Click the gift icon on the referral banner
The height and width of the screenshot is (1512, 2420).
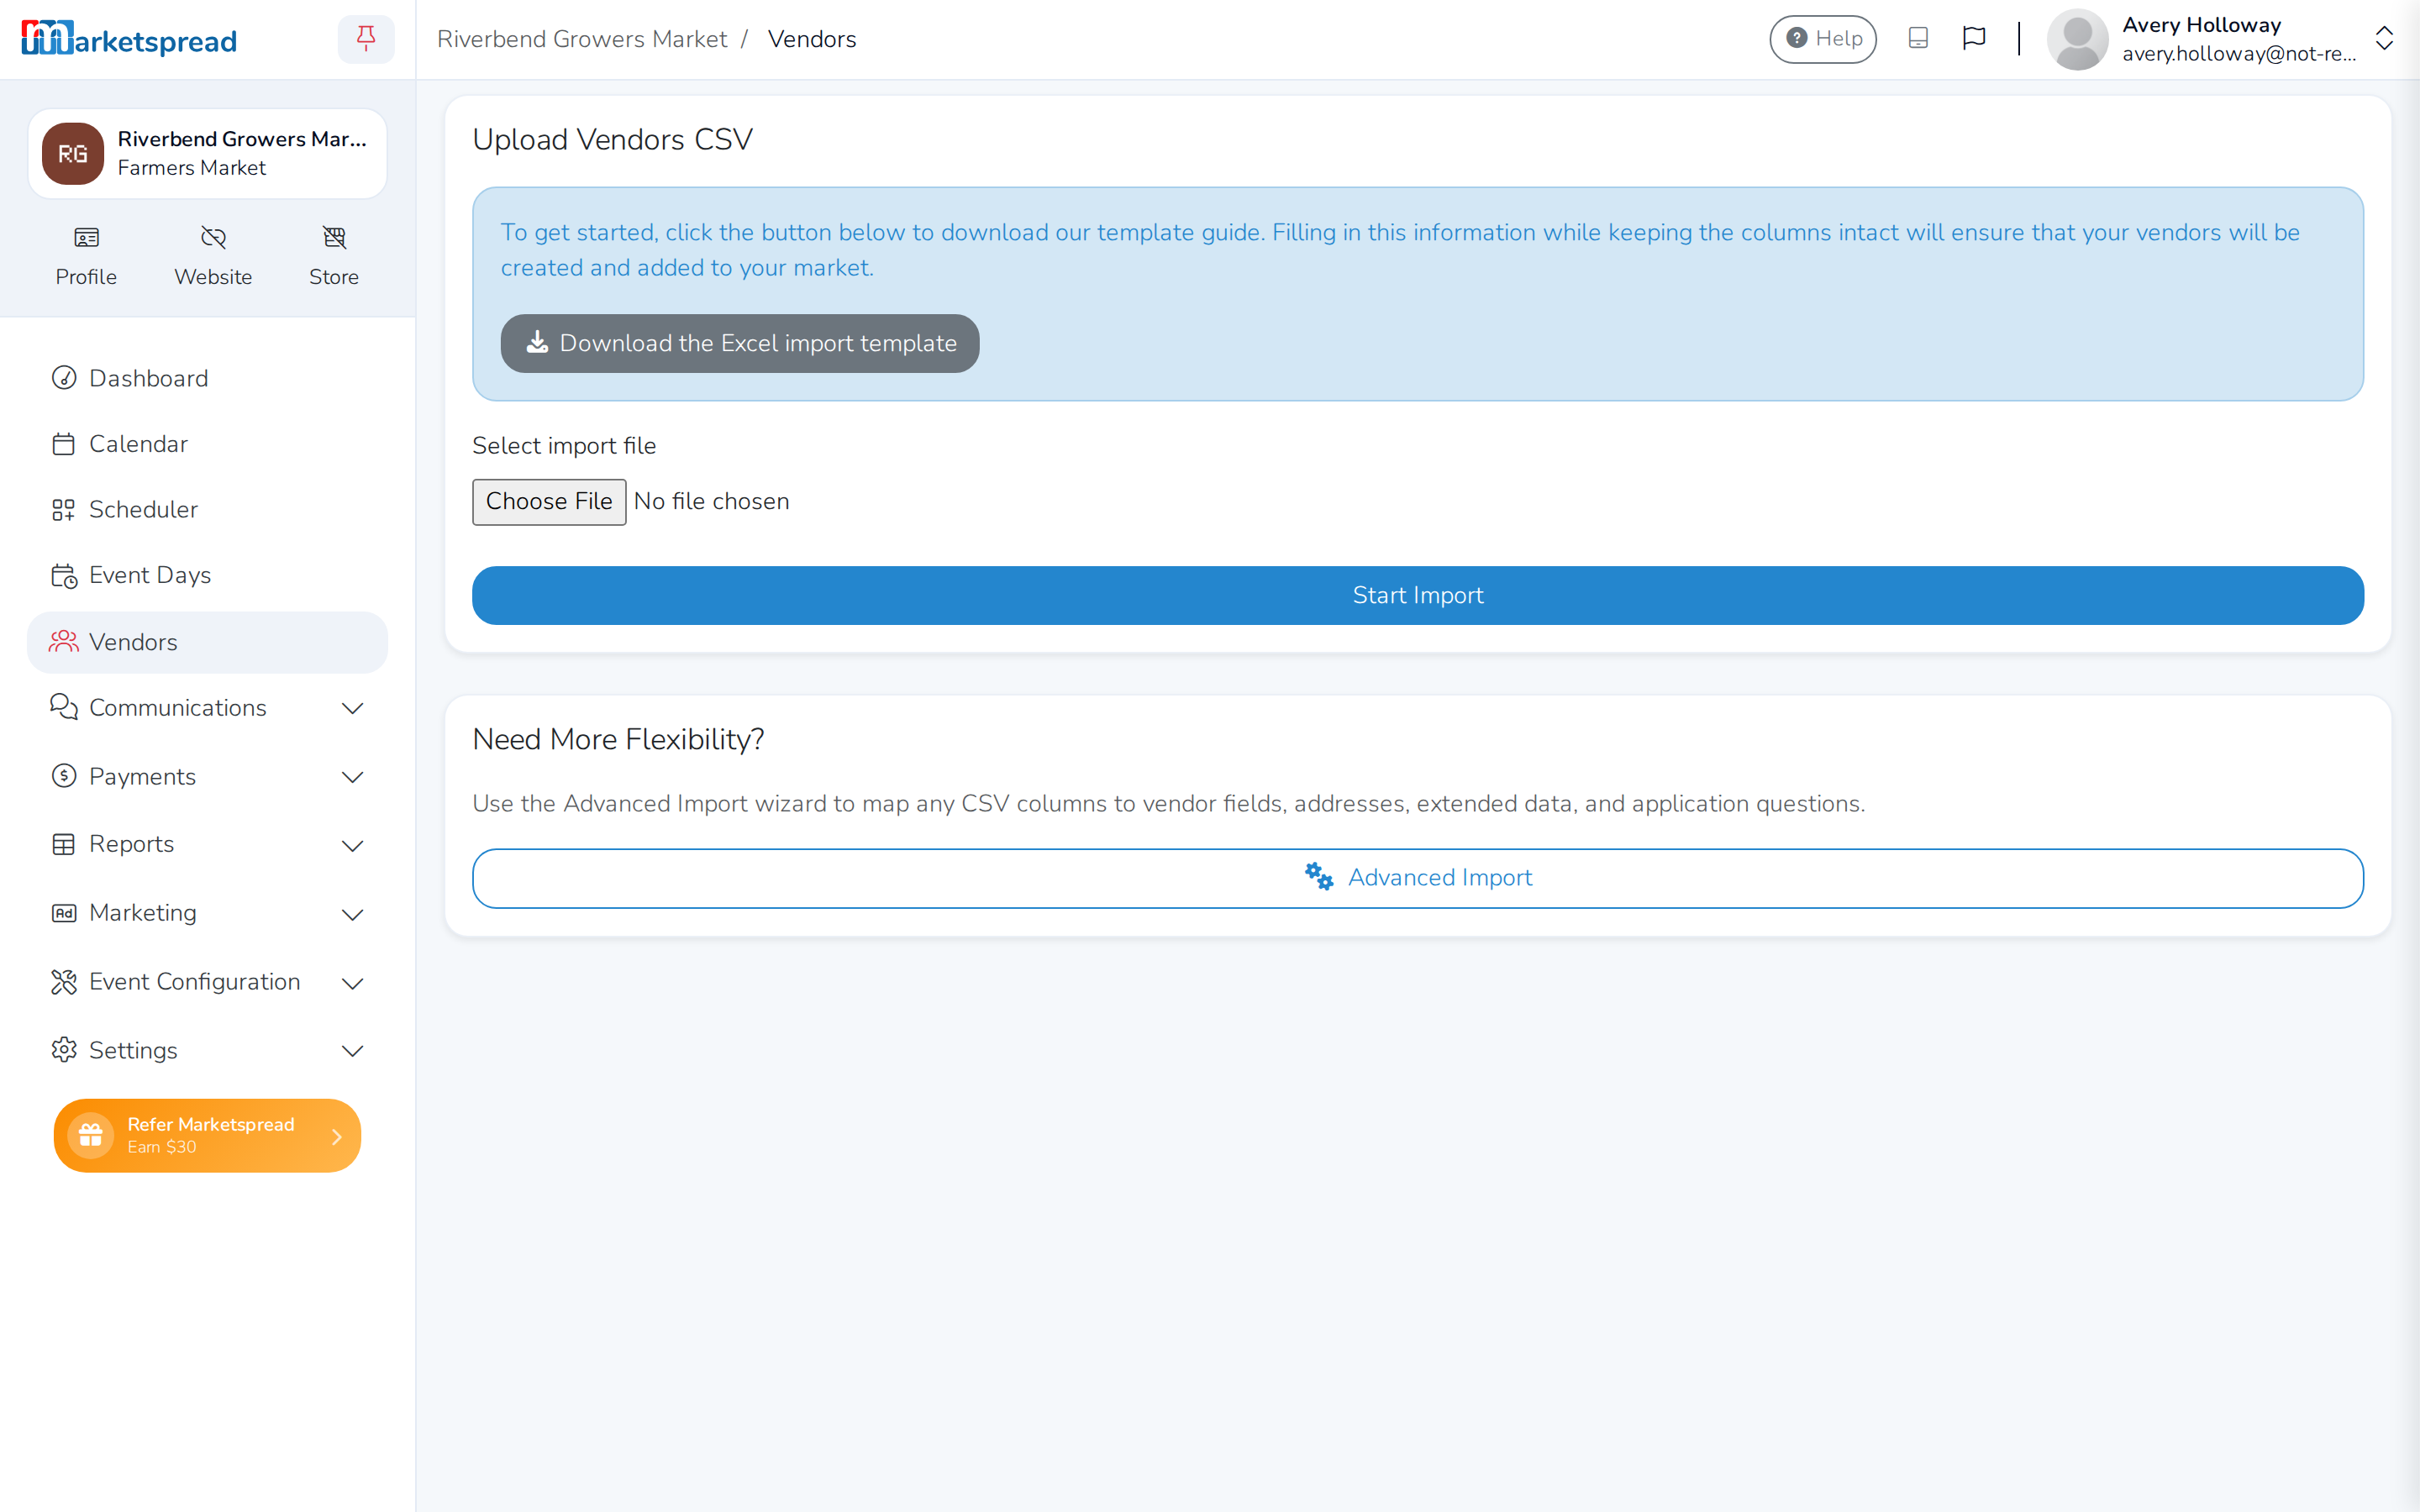click(91, 1136)
